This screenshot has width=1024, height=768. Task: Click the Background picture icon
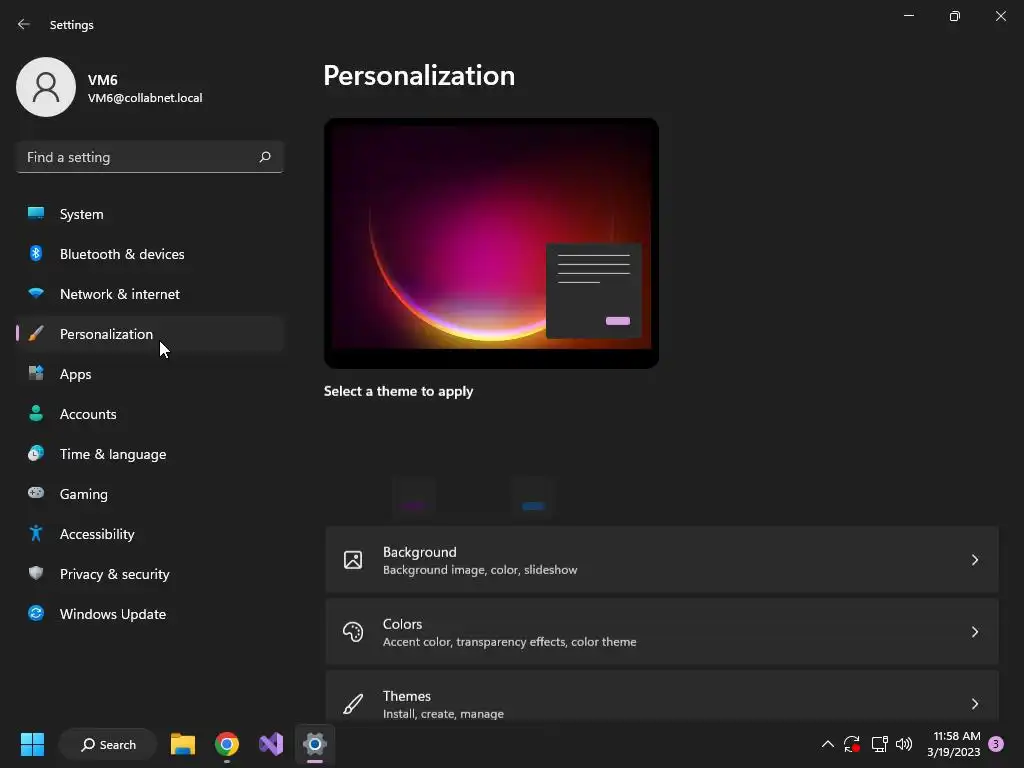[x=353, y=560]
